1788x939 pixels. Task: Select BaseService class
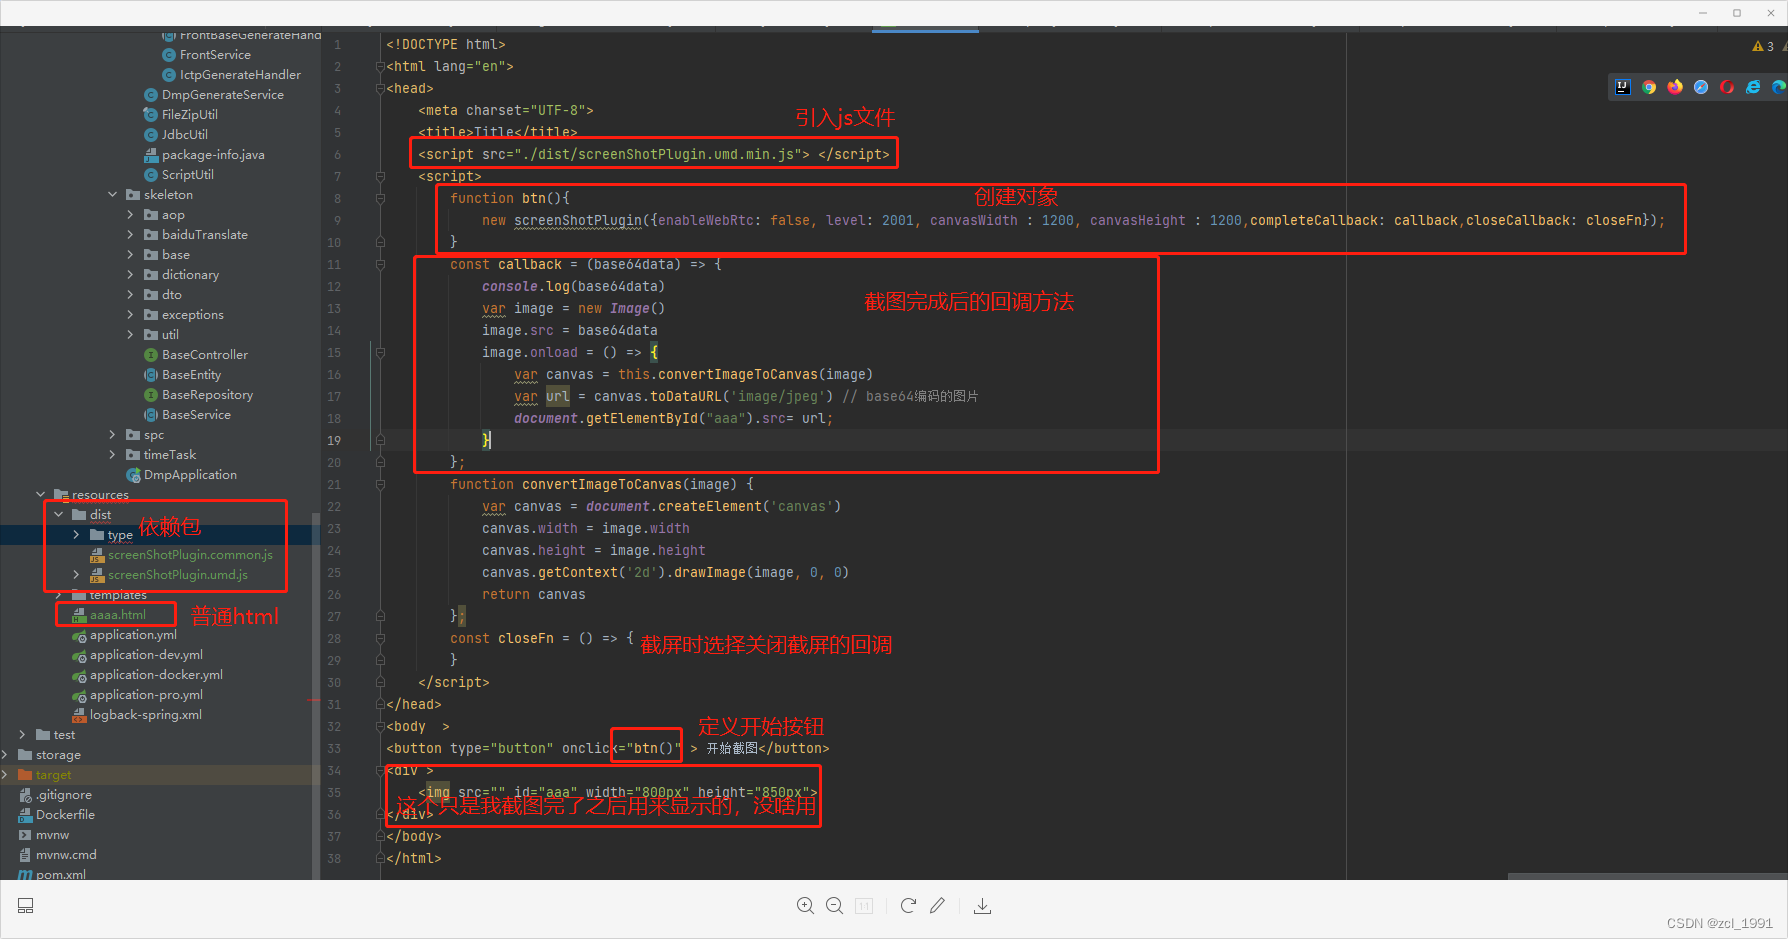pyautogui.click(x=196, y=415)
